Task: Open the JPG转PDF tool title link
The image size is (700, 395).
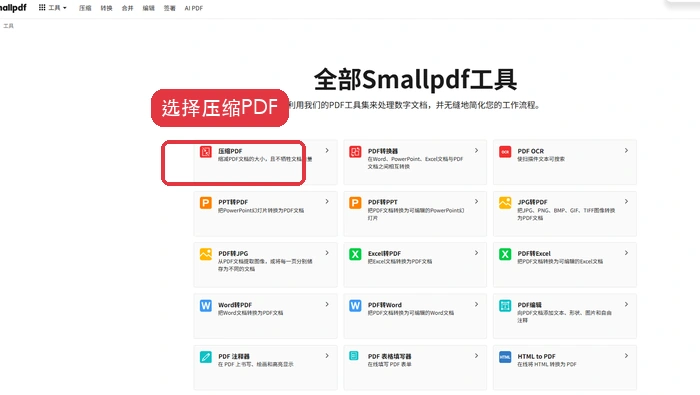Action: [532, 202]
